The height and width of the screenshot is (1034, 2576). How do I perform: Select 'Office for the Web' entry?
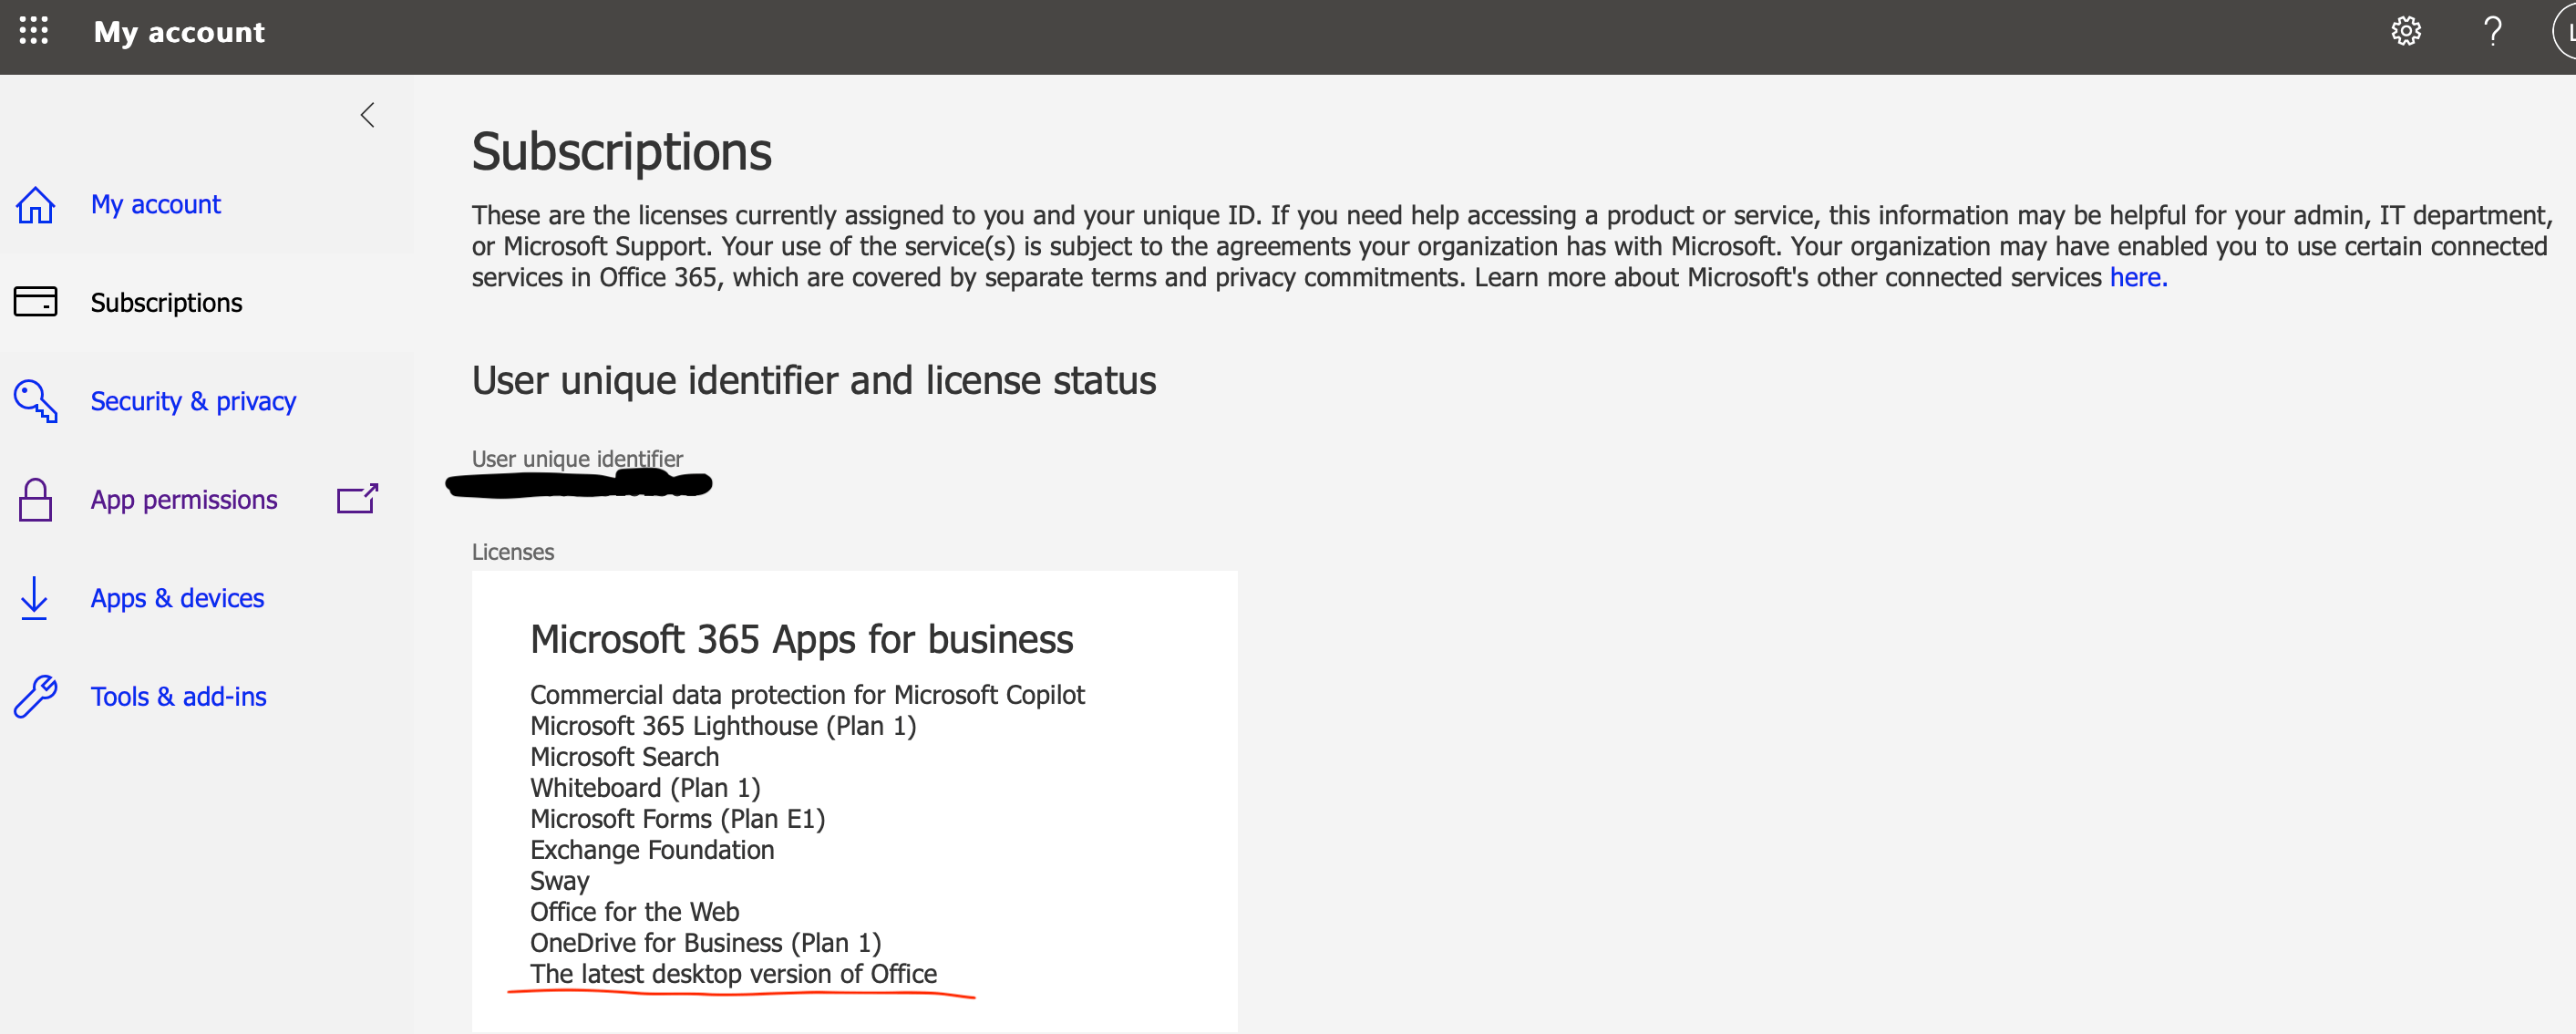[x=634, y=912]
